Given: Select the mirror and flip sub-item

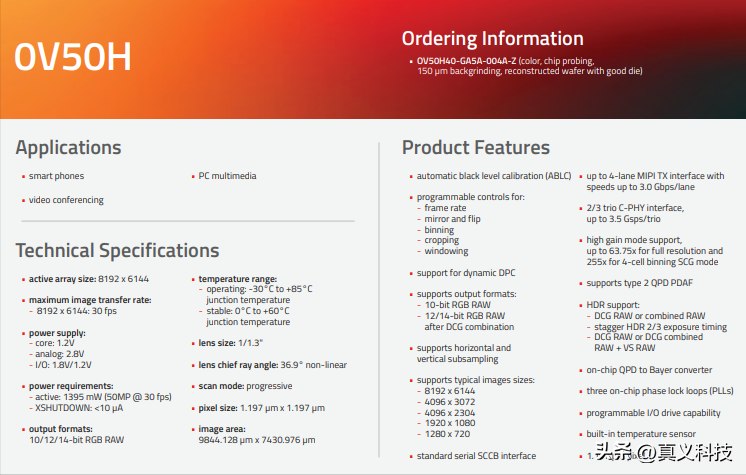Looking at the screenshot, I should (452, 219).
